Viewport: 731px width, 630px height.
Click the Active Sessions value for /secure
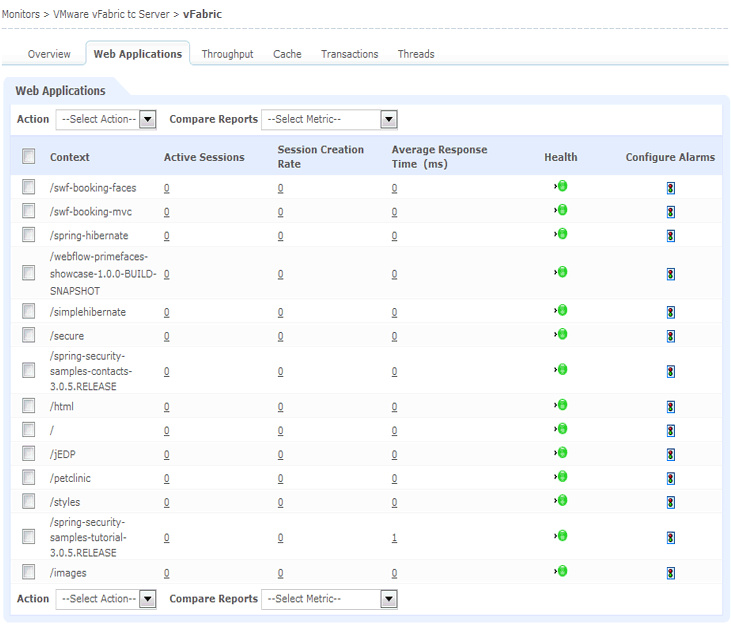click(x=166, y=336)
